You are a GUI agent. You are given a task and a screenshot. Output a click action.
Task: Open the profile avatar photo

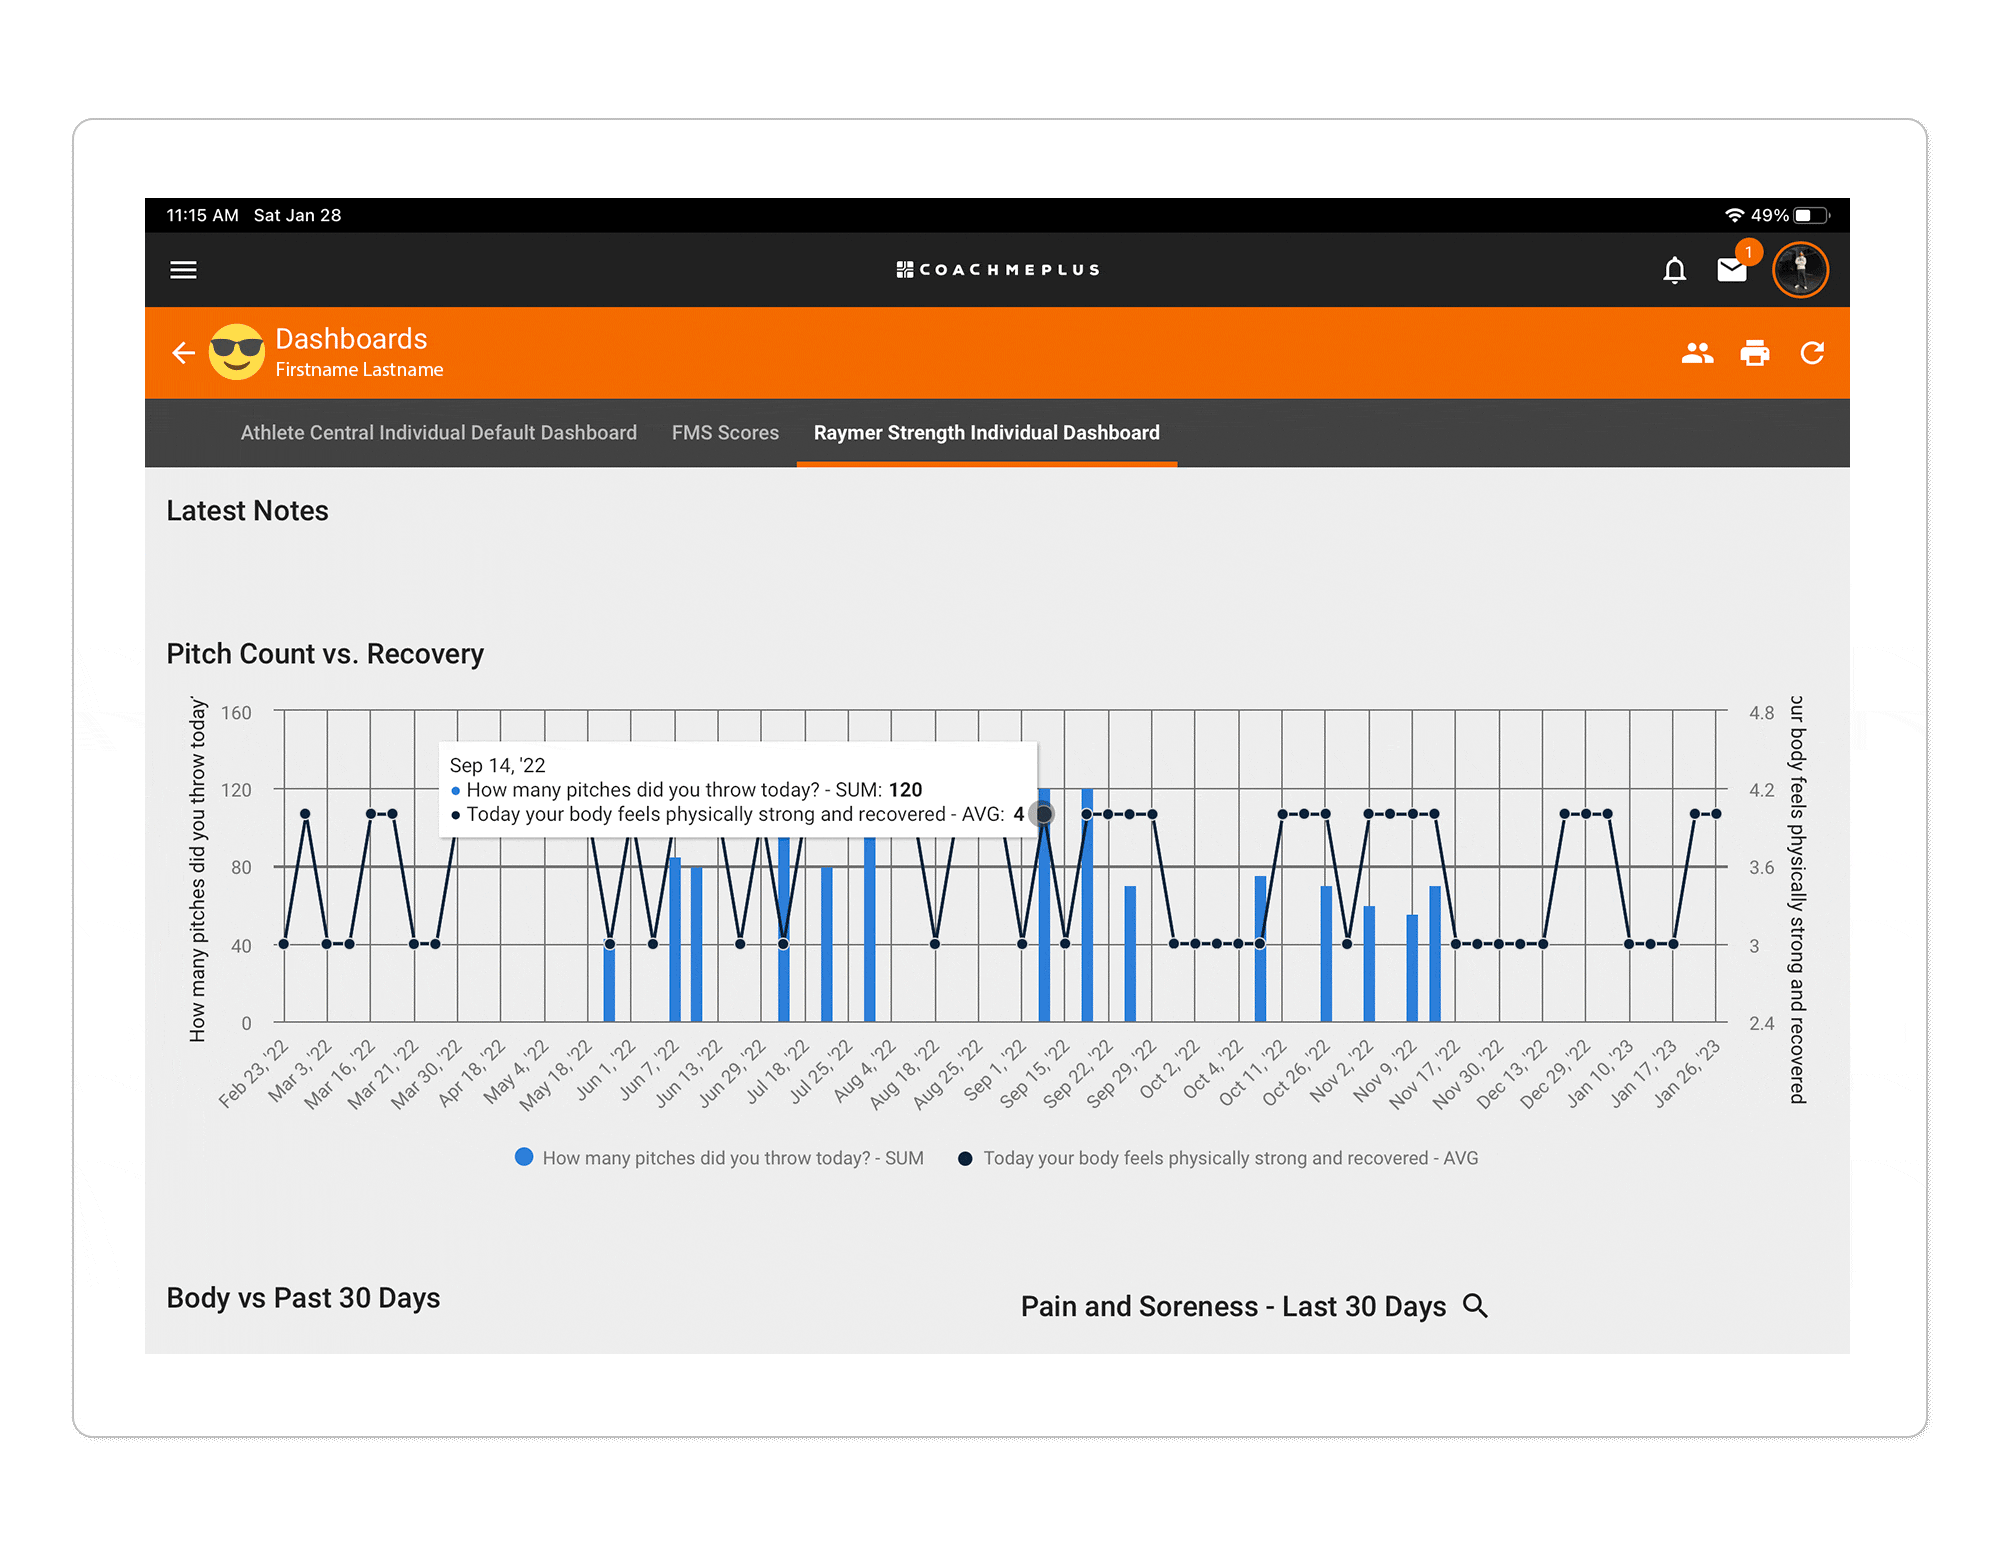(1799, 269)
